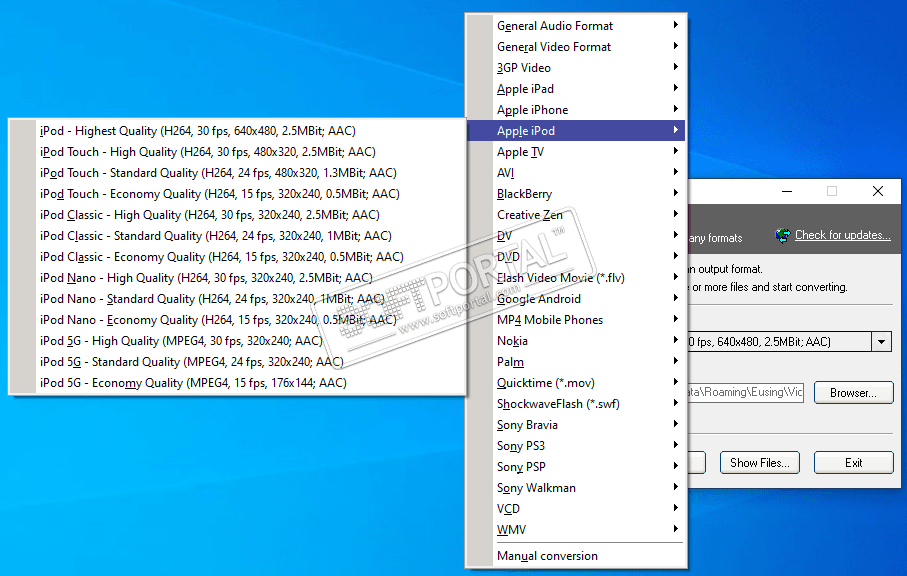Image resolution: width=907 pixels, height=576 pixels.
Task: Select iPod 5G - Economy Quality 176x144 preset
Action: coord(237,383)
